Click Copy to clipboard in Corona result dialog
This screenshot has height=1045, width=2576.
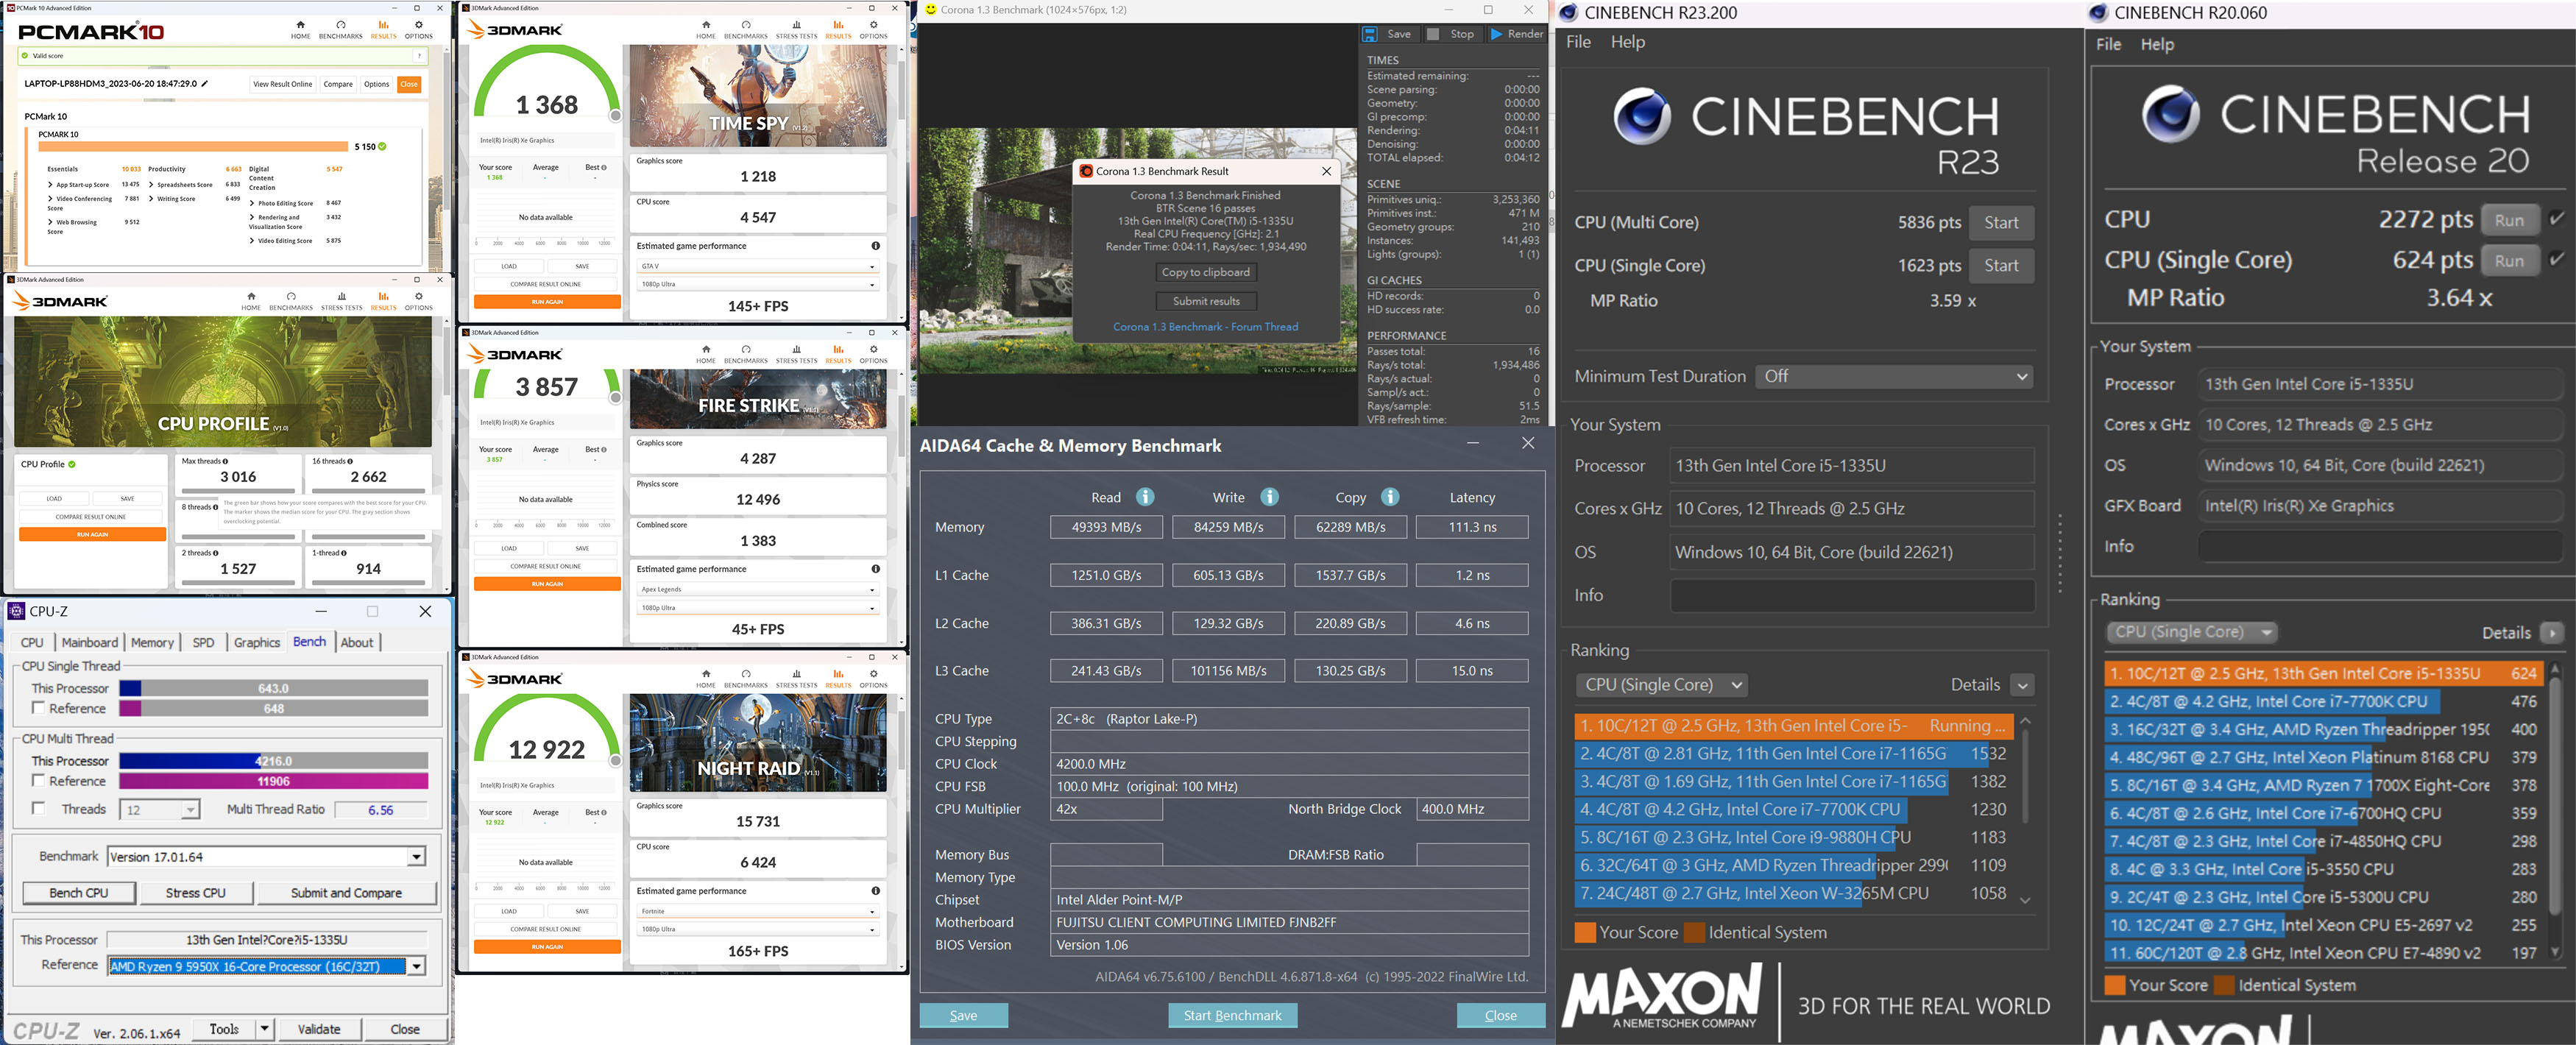point(1205,272)
